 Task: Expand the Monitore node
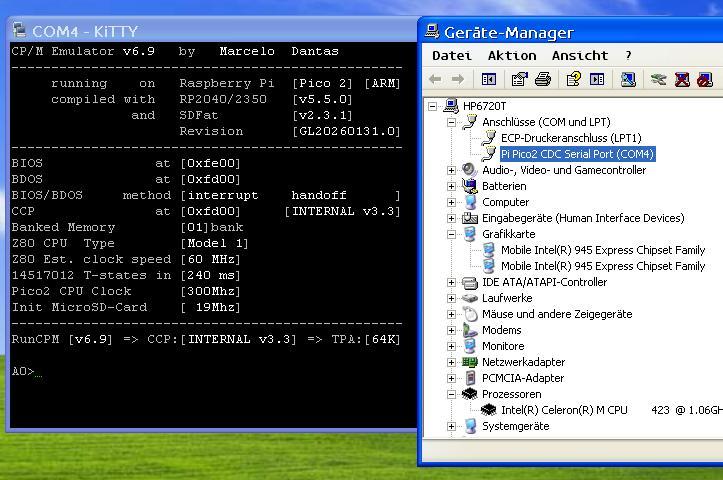[x=451, y=346]
